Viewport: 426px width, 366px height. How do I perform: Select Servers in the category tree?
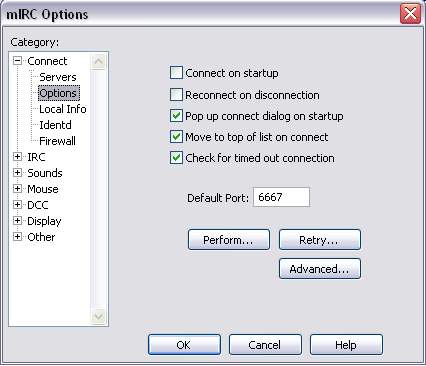point(58,77)
